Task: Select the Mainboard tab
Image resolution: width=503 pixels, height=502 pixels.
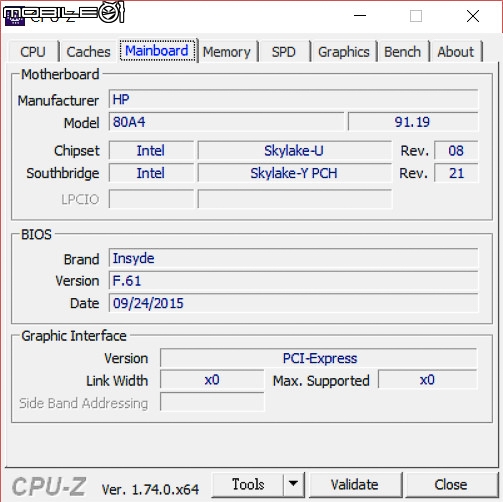Action: tap(157, 51)
